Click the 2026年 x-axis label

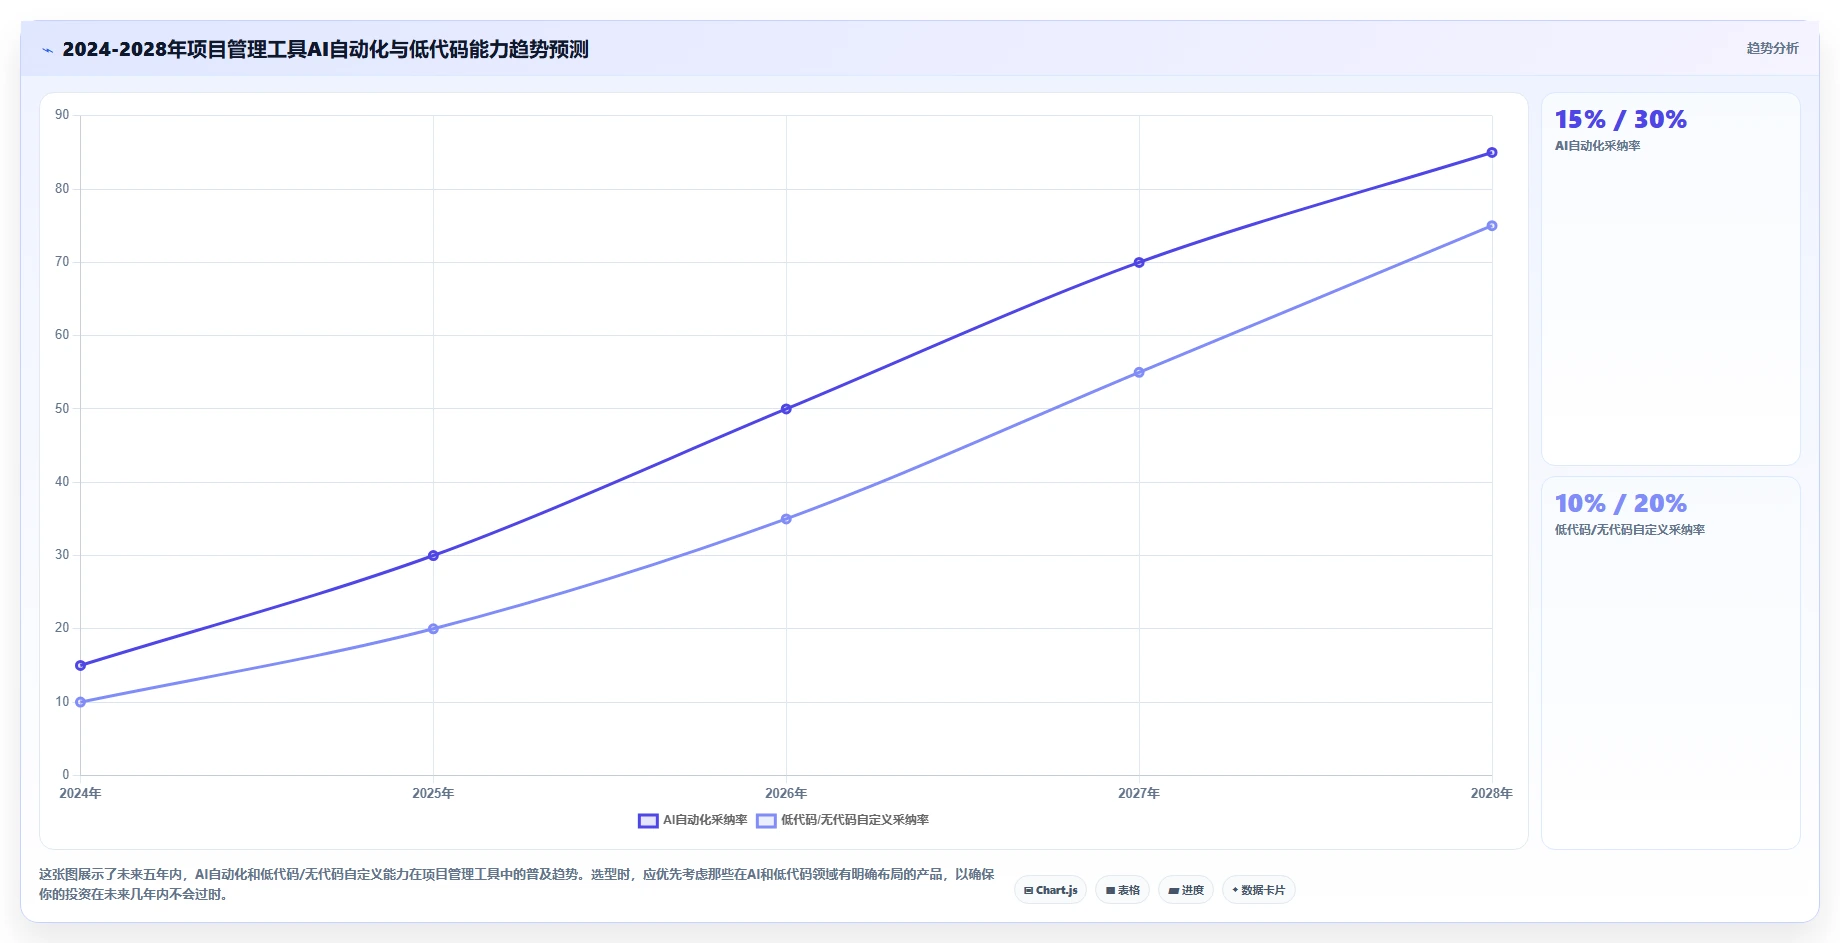[x=786, y=793]
